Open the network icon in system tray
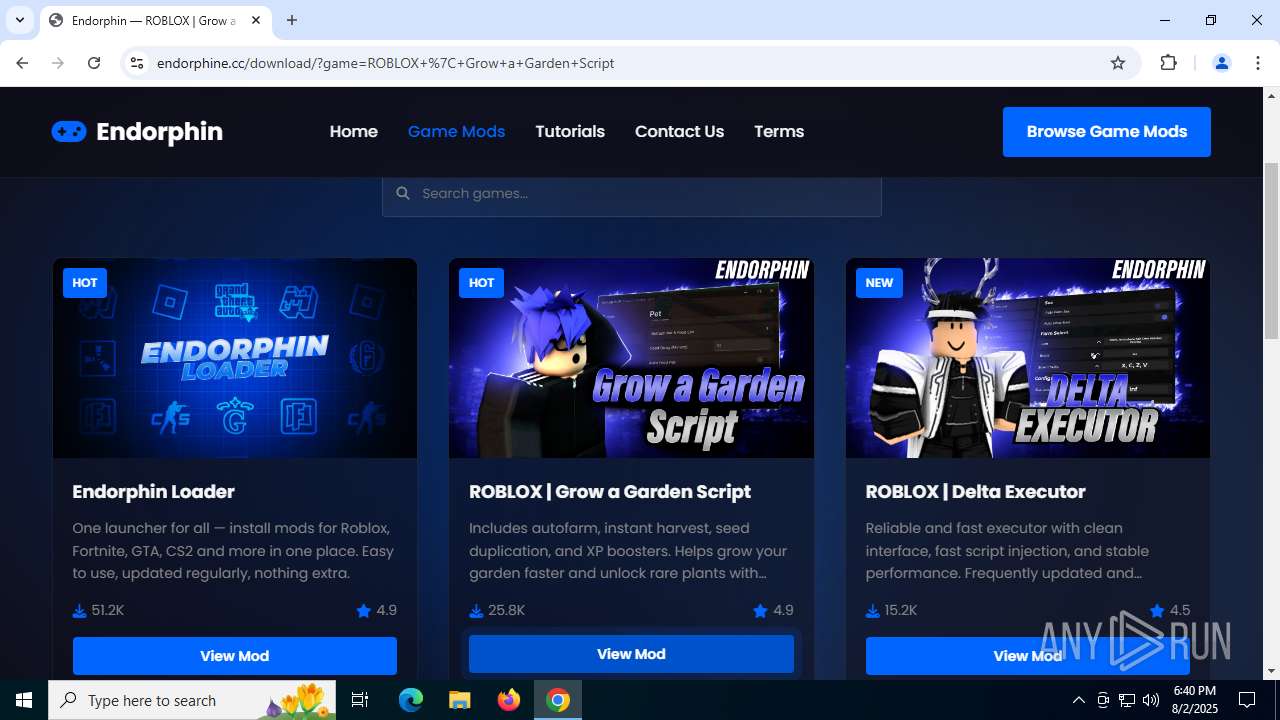The width and height of the screenshot is (1280, 720). click(x=1127, y=700)
